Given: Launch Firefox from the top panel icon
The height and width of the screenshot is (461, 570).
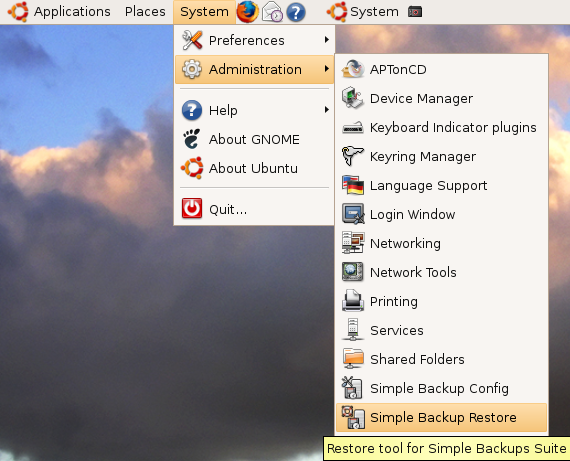Looking at the screenshot, I should pos(248,12).
